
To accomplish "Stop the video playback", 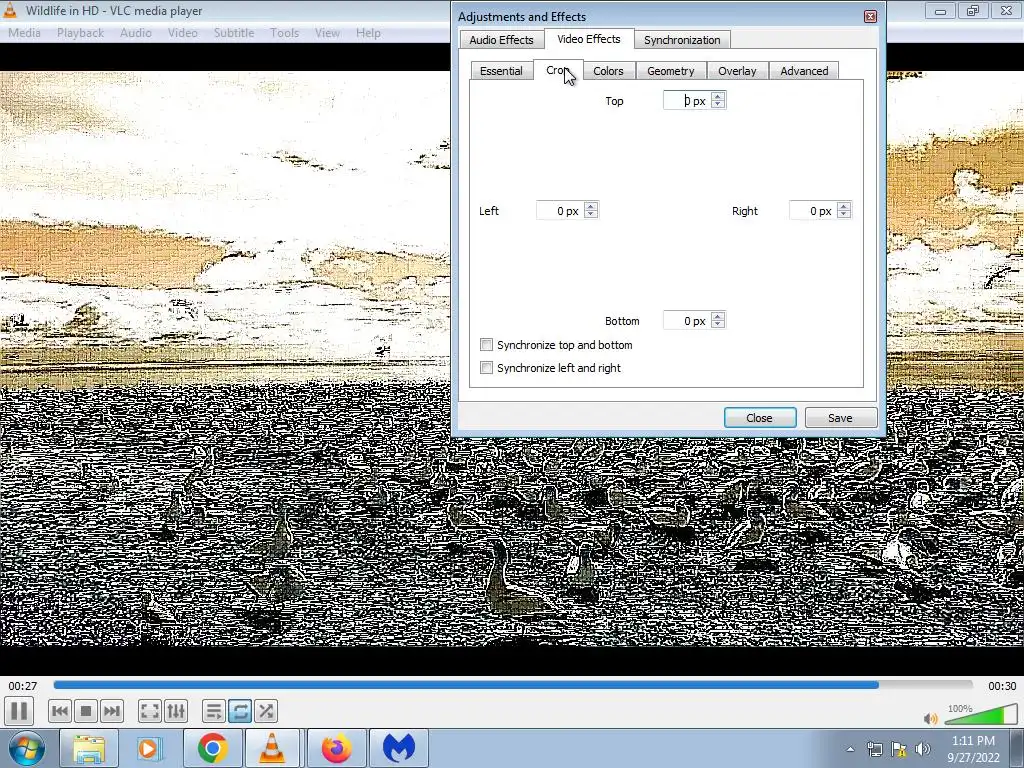I will (x=86, y=711).
